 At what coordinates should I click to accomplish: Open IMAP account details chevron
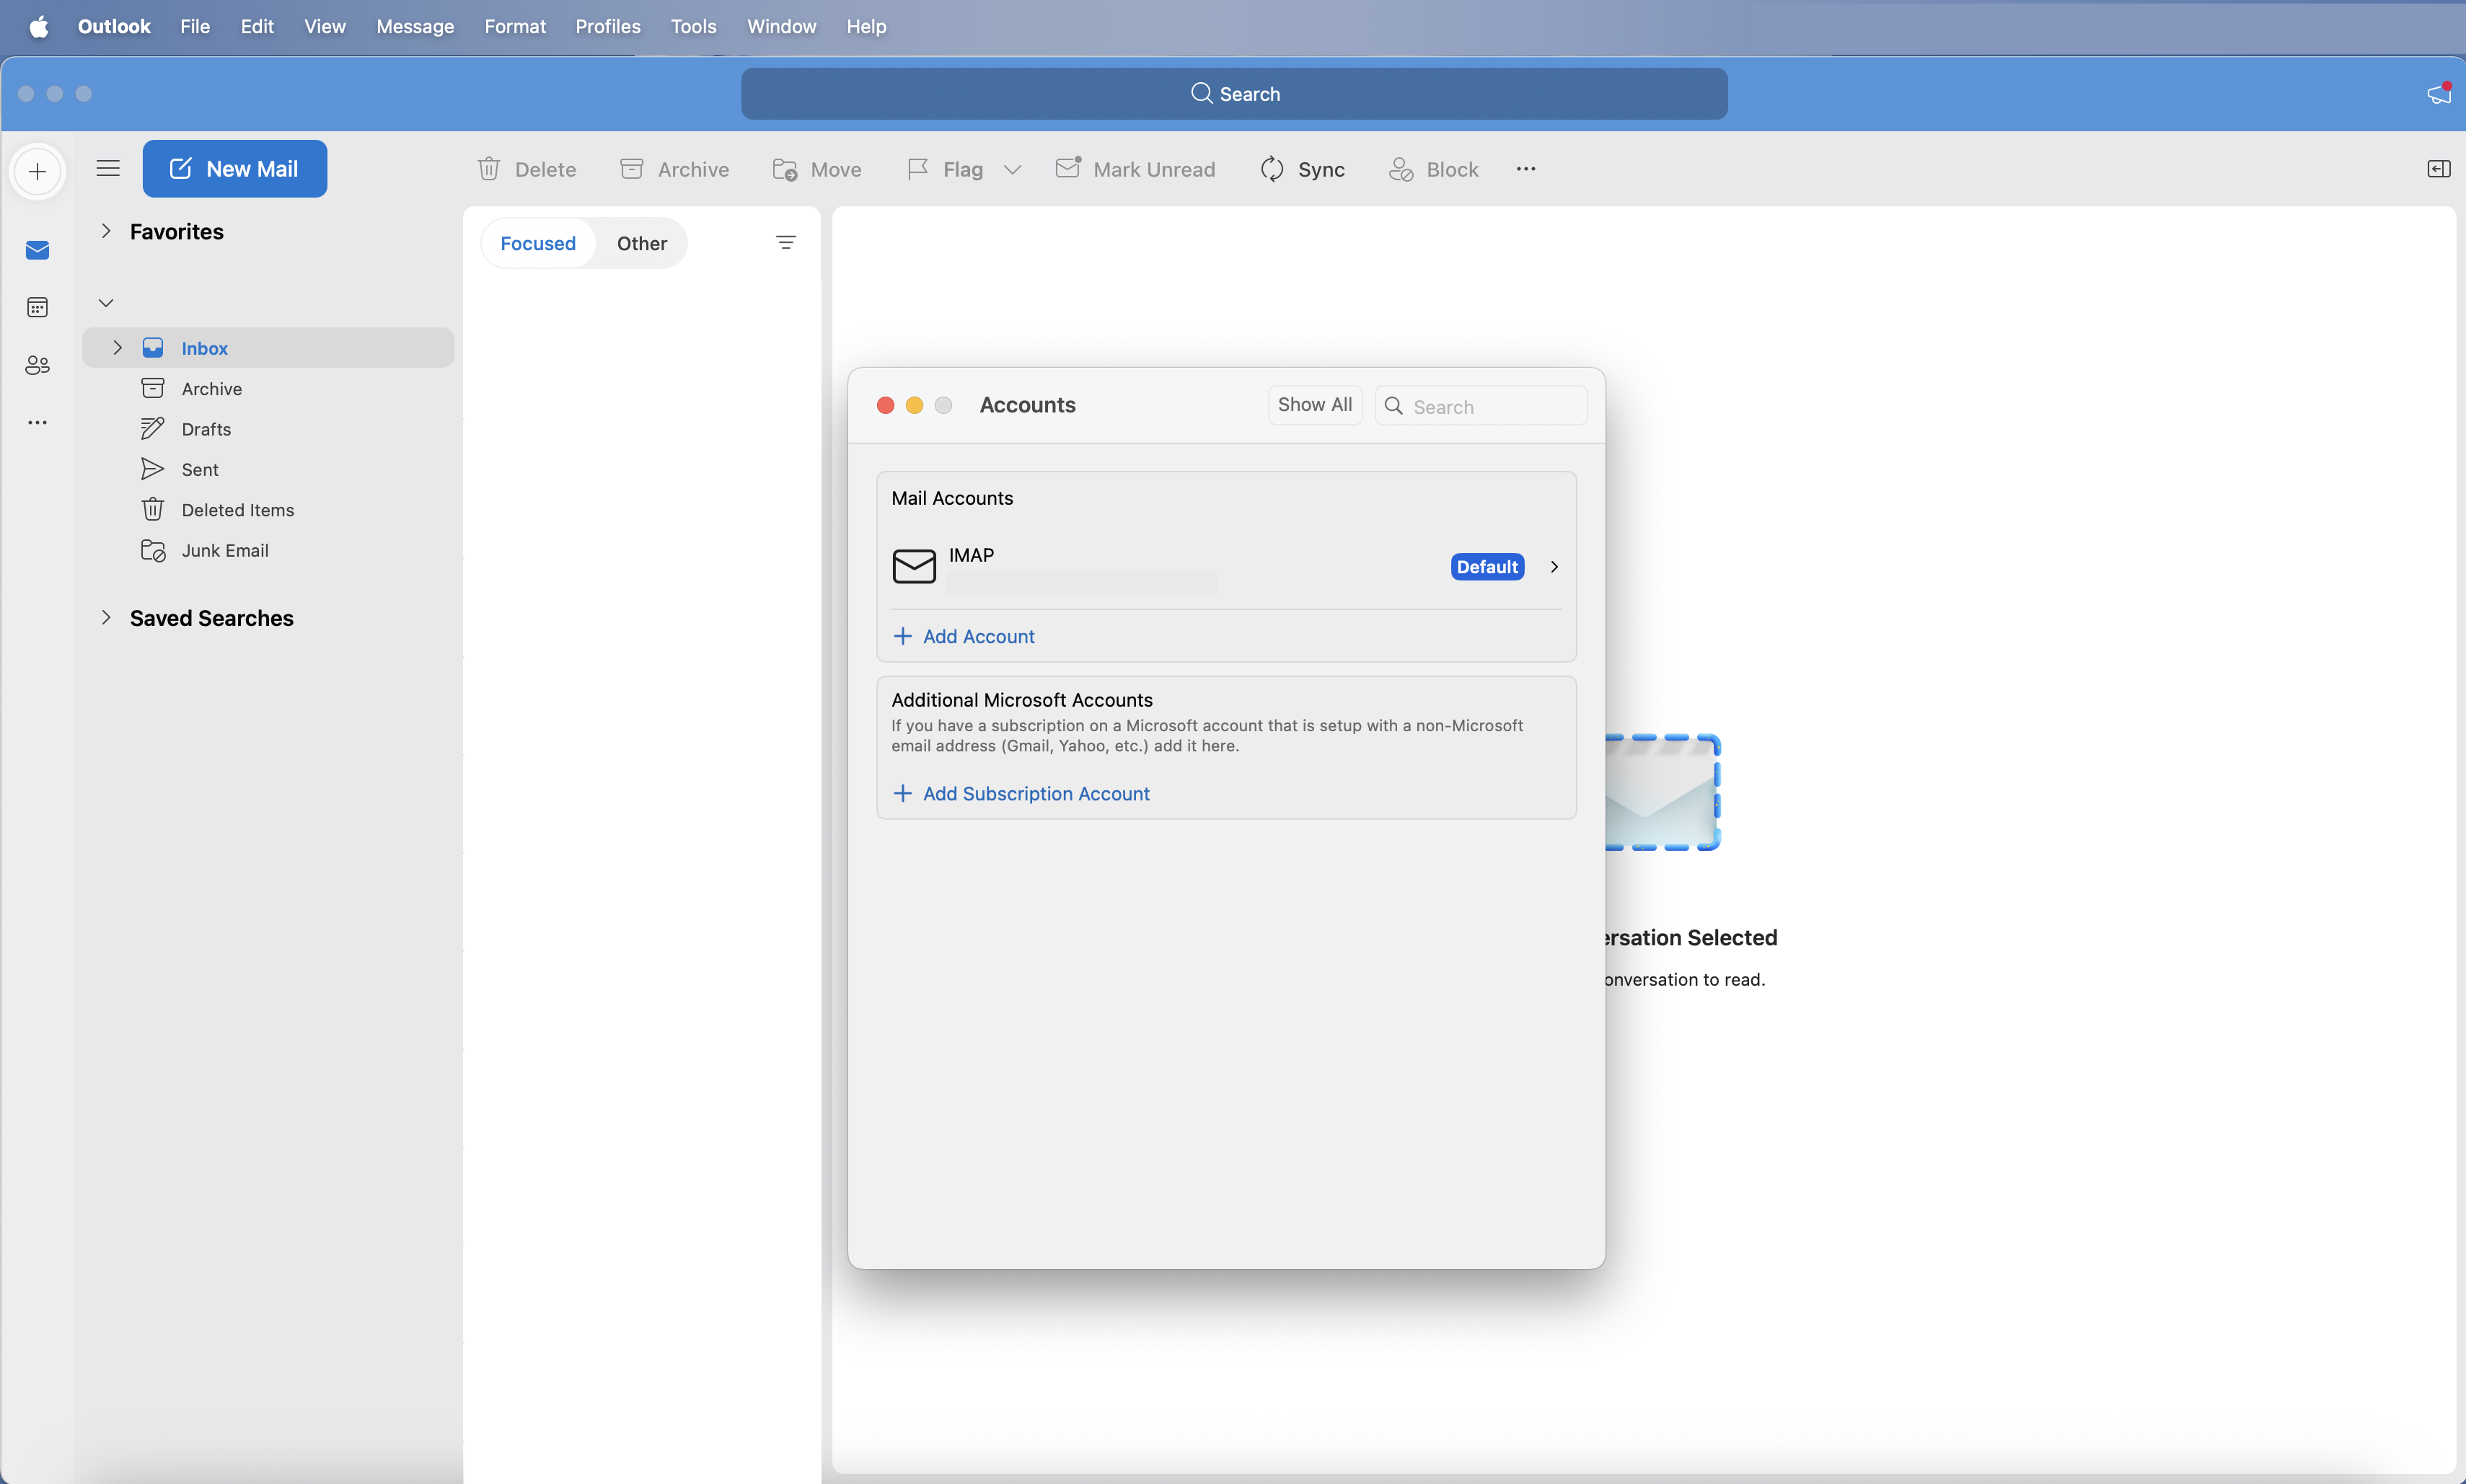1554,567
